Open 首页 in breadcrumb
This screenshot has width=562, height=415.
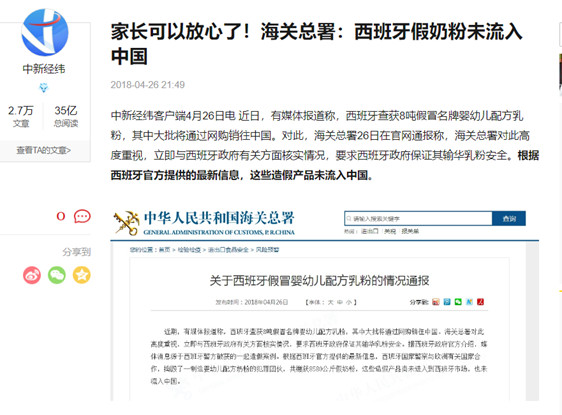click(x=165, y=249)
